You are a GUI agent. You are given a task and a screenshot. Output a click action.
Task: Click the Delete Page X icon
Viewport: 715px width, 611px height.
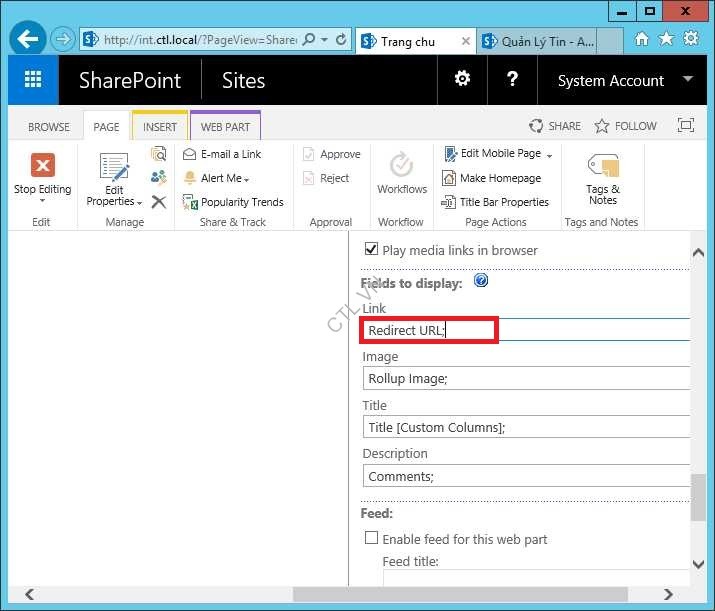[x=158, y=202]
